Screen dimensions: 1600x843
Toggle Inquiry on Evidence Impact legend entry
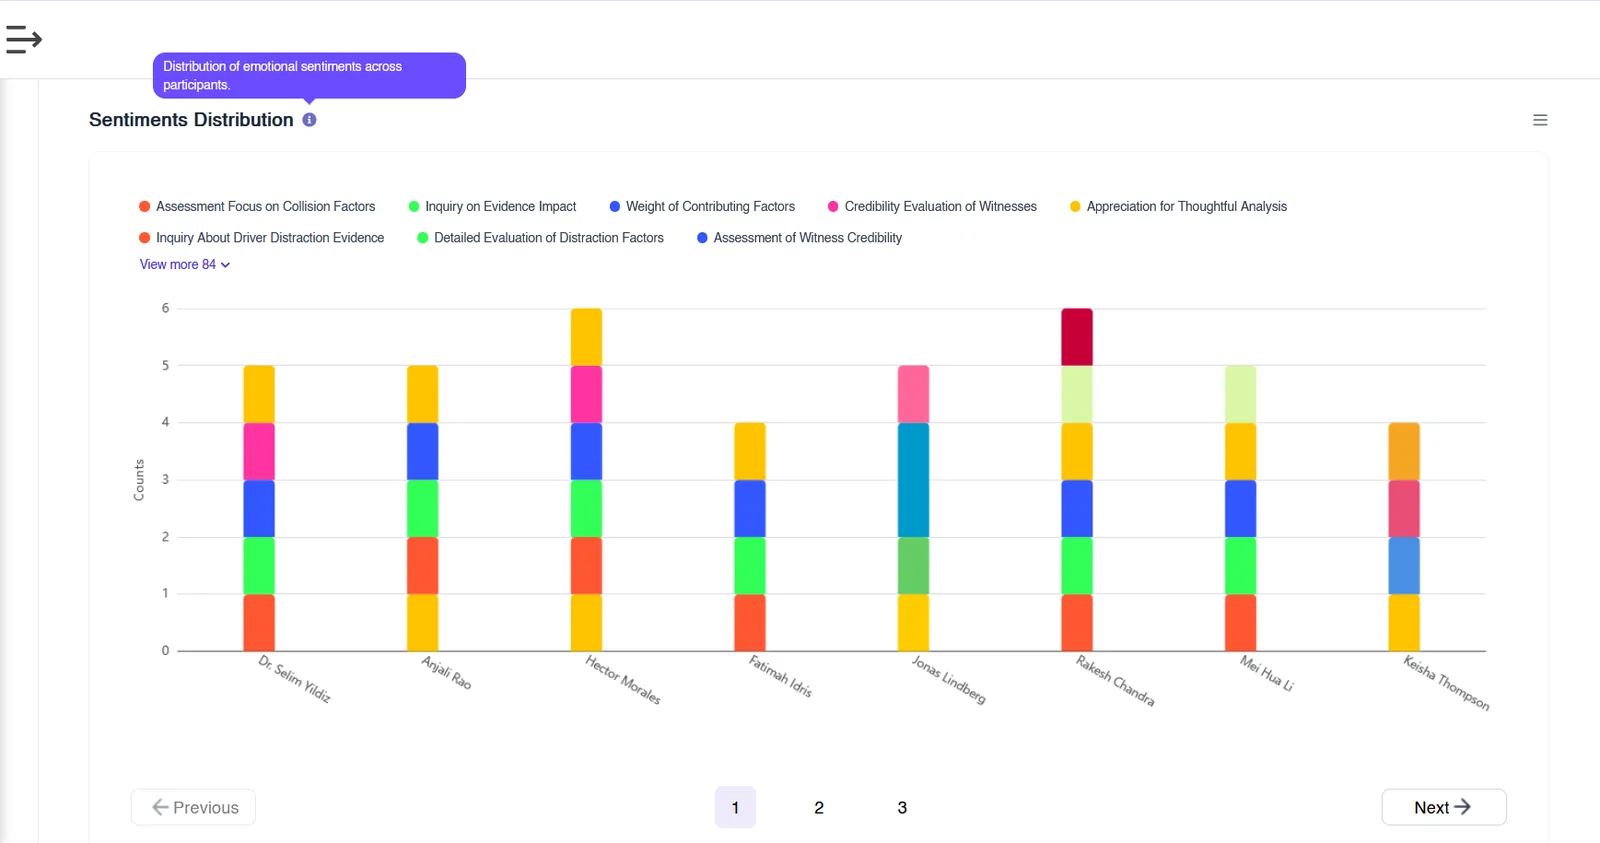tap(492, 207)
